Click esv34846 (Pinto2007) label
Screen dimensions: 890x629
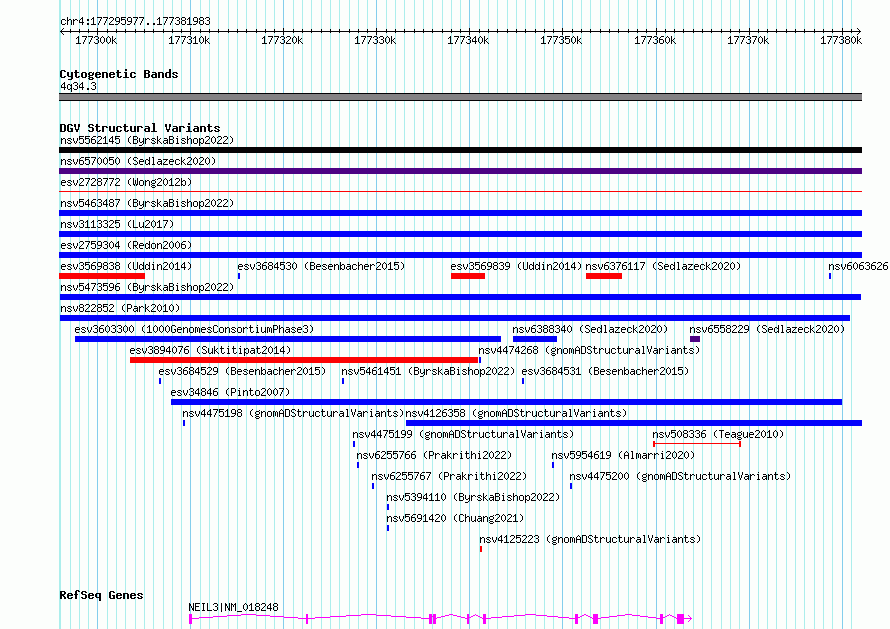[x=230, y=392]
